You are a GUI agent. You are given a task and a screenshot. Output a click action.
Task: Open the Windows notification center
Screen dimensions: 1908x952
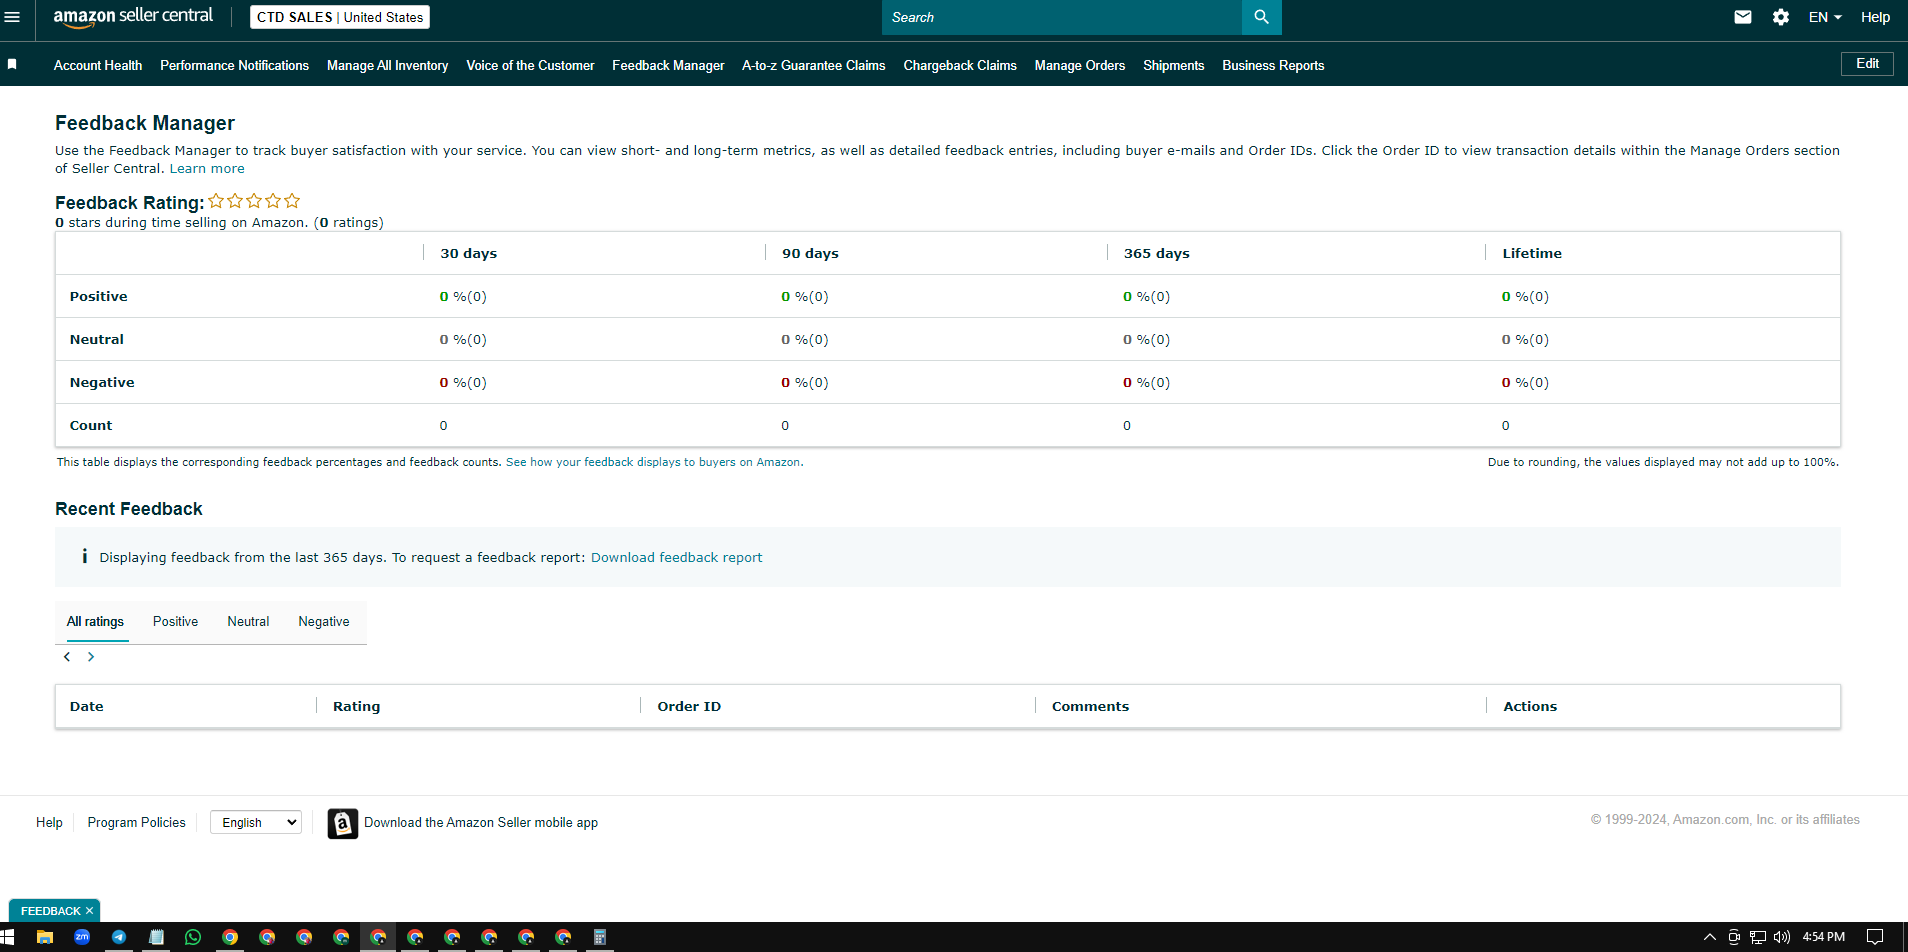(1875, 937)
